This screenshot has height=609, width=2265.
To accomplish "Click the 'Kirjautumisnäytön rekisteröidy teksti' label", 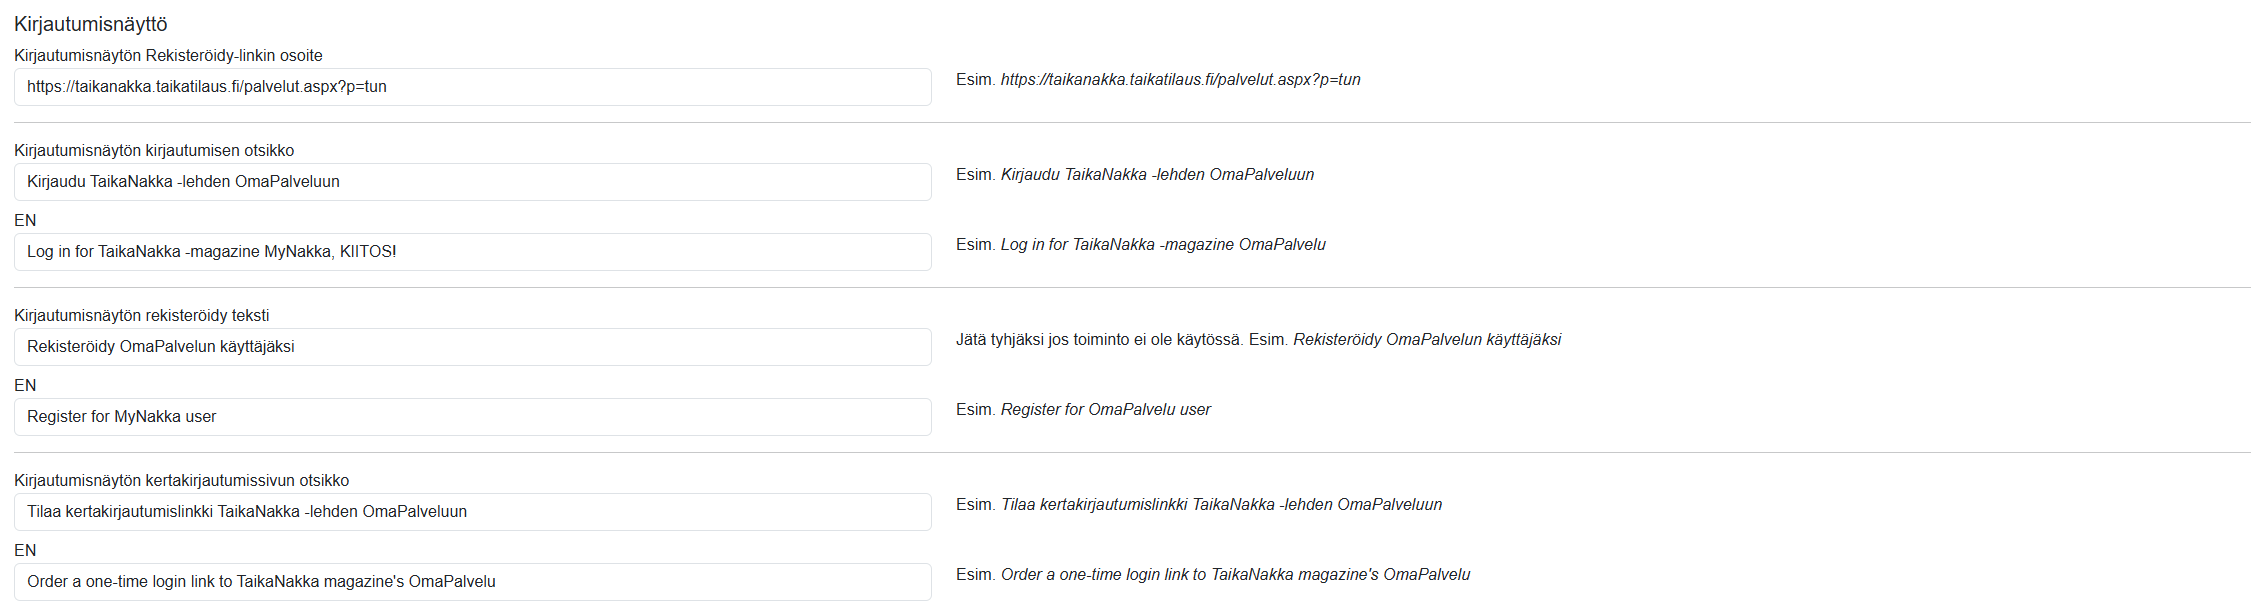I will click(x=141, y=316).
